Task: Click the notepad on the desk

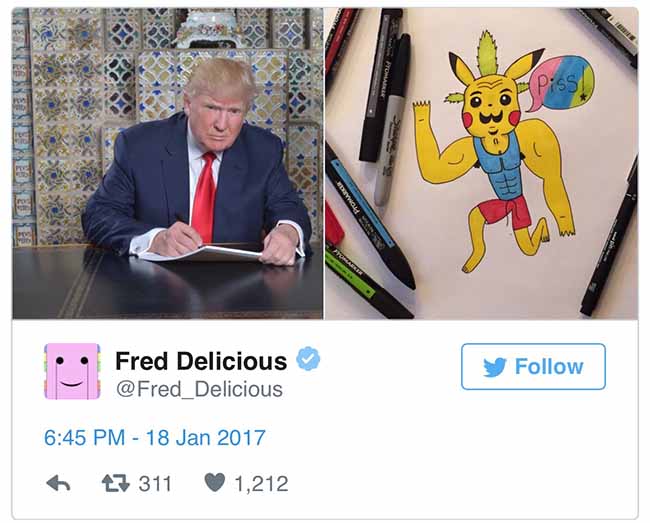Action: pyautogui.click(x=201, y=253)
